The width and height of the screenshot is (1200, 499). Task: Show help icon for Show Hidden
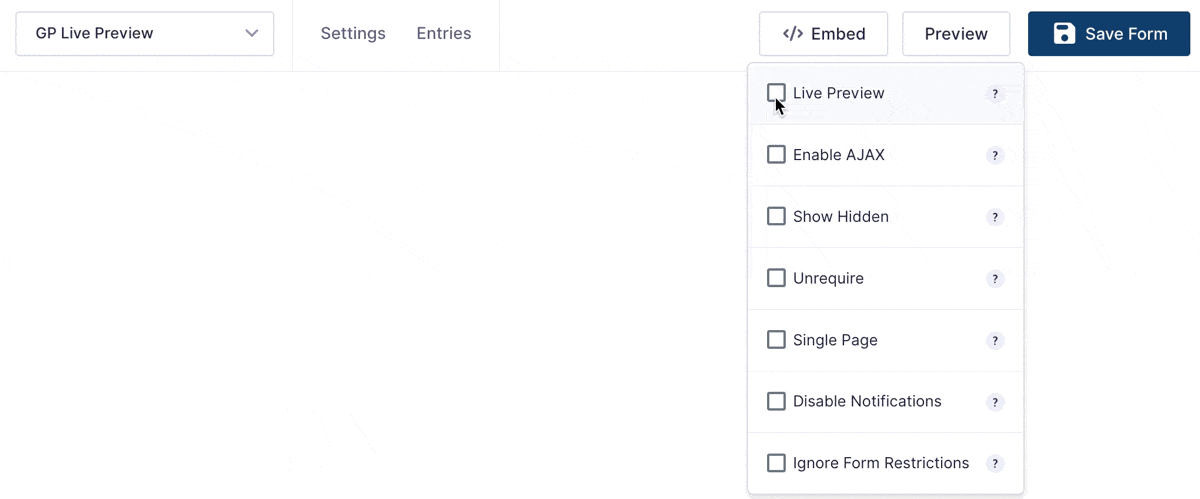995,217
